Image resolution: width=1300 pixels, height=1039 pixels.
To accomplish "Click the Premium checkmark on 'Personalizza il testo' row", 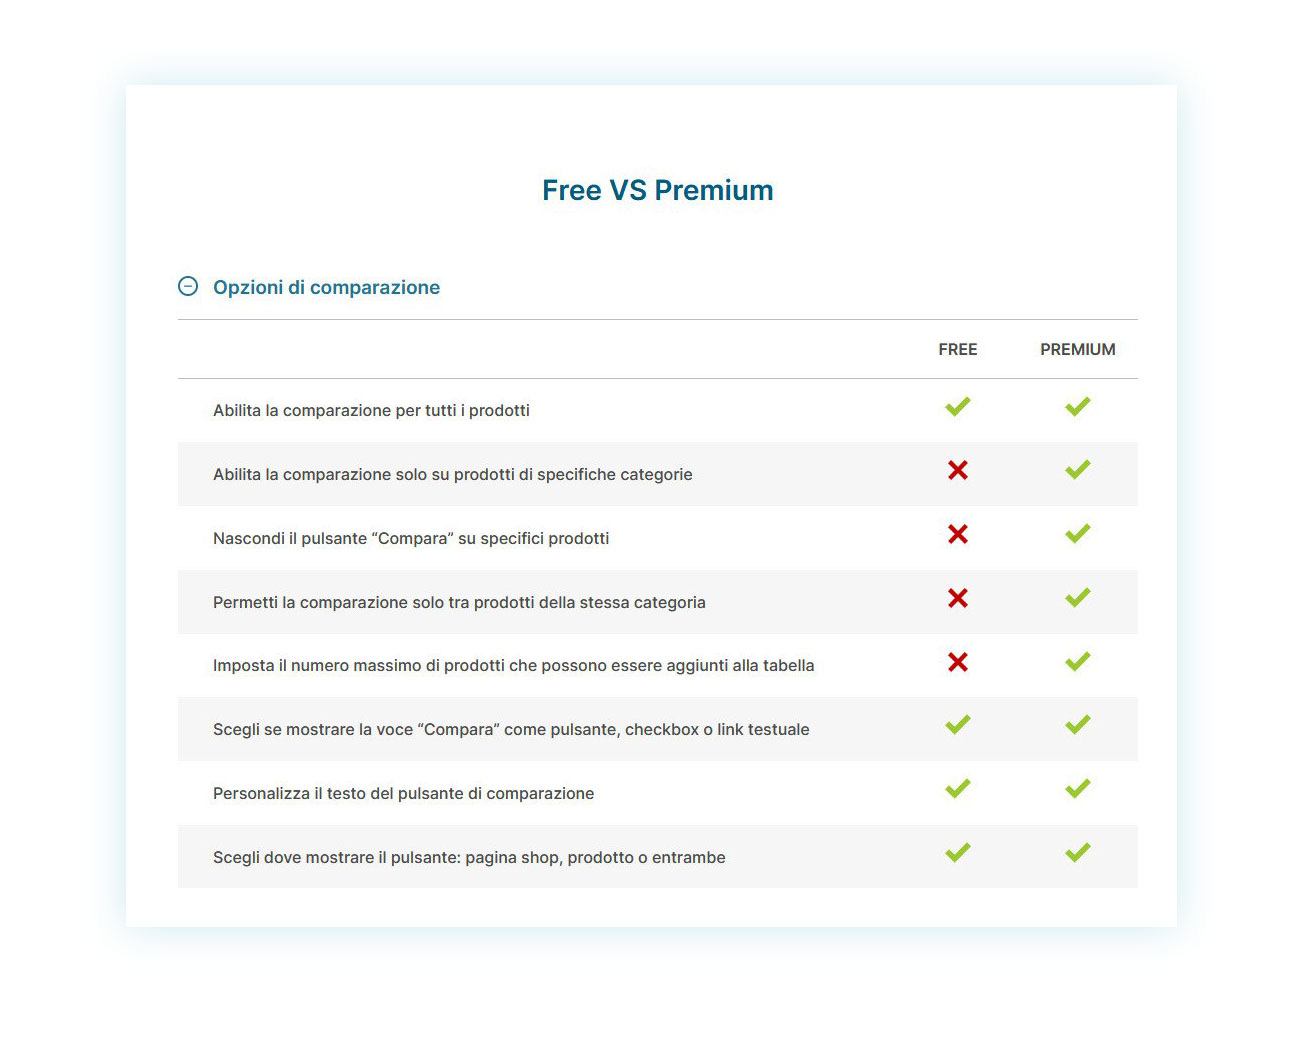I will point(1077,789).
